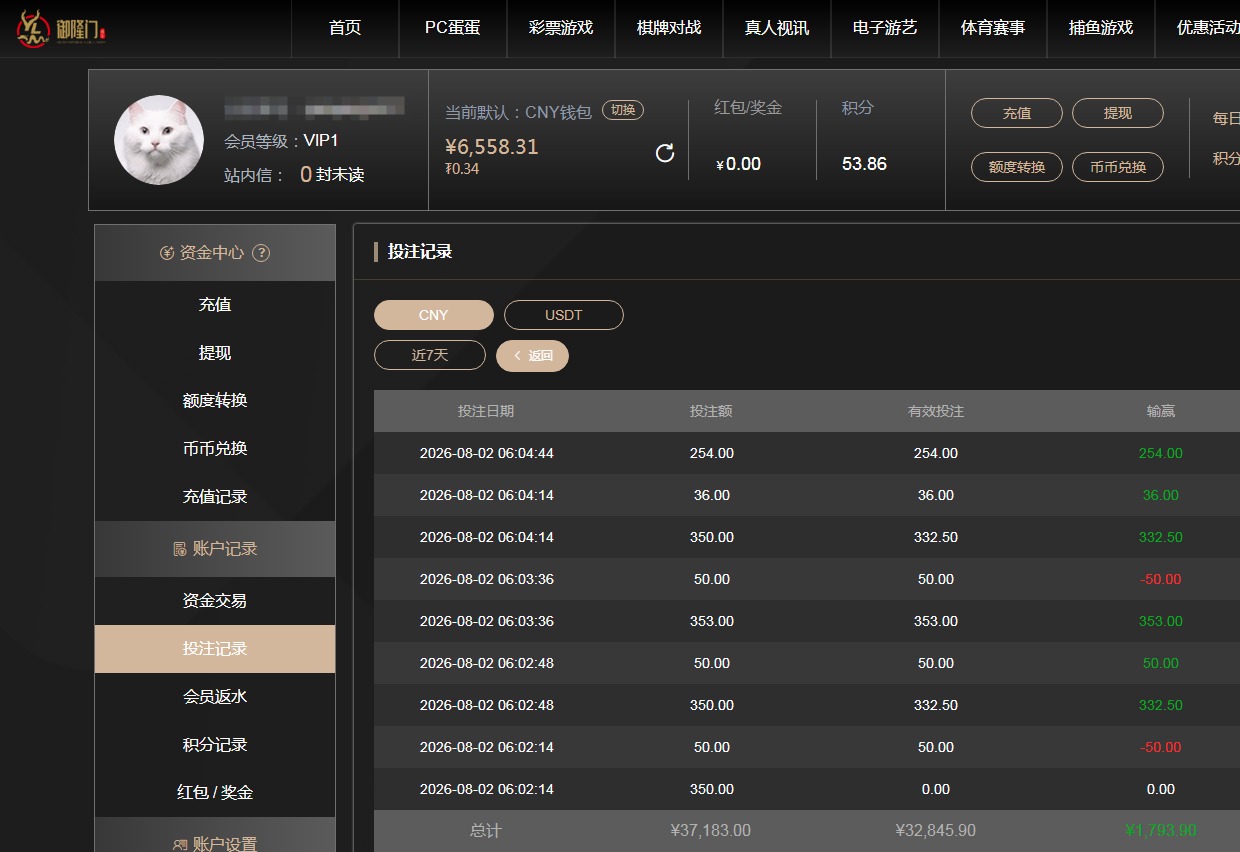This screenshot has height=852, width=1240.
Task: Click the top 额度转换 button
Action: [x=1017, y=167]
